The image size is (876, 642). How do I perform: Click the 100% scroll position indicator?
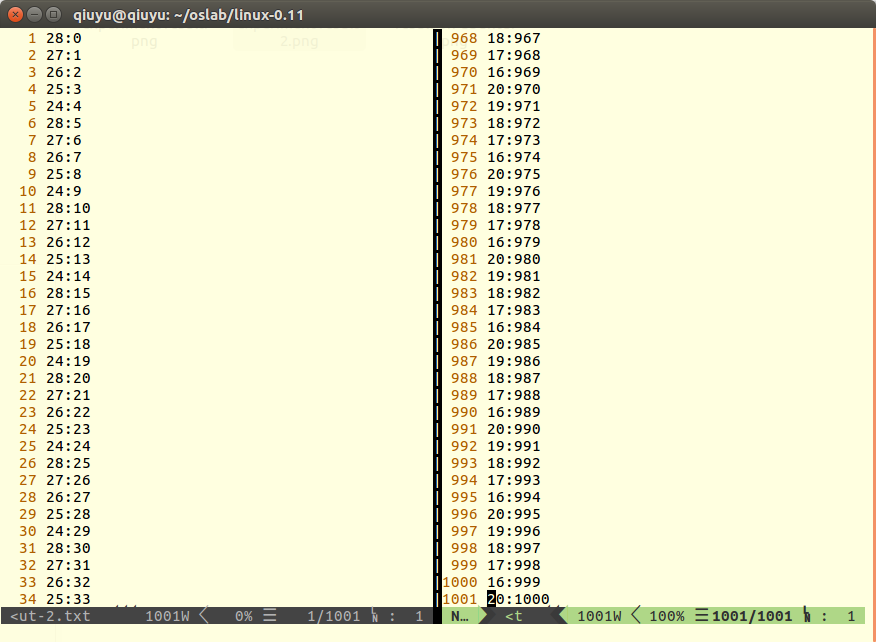(x=667, y=616)
